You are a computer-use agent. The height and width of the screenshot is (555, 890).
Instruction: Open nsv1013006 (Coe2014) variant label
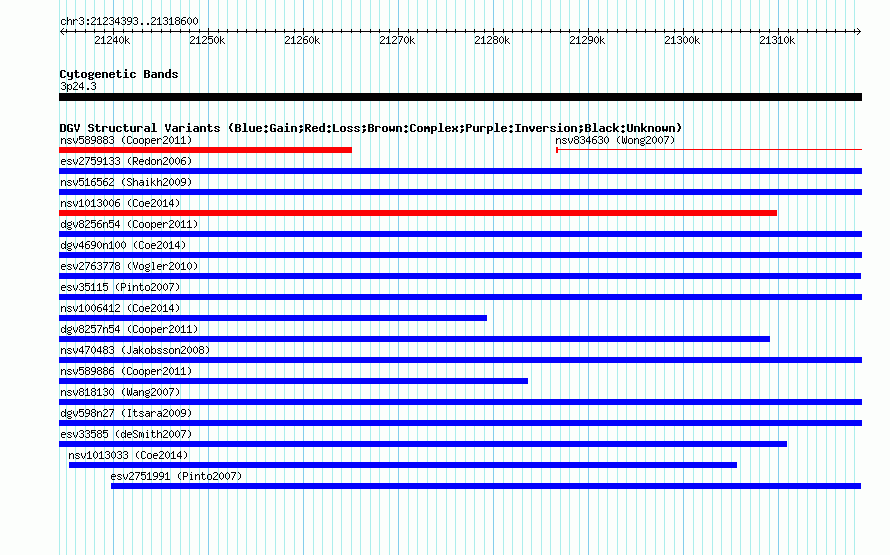120,203
